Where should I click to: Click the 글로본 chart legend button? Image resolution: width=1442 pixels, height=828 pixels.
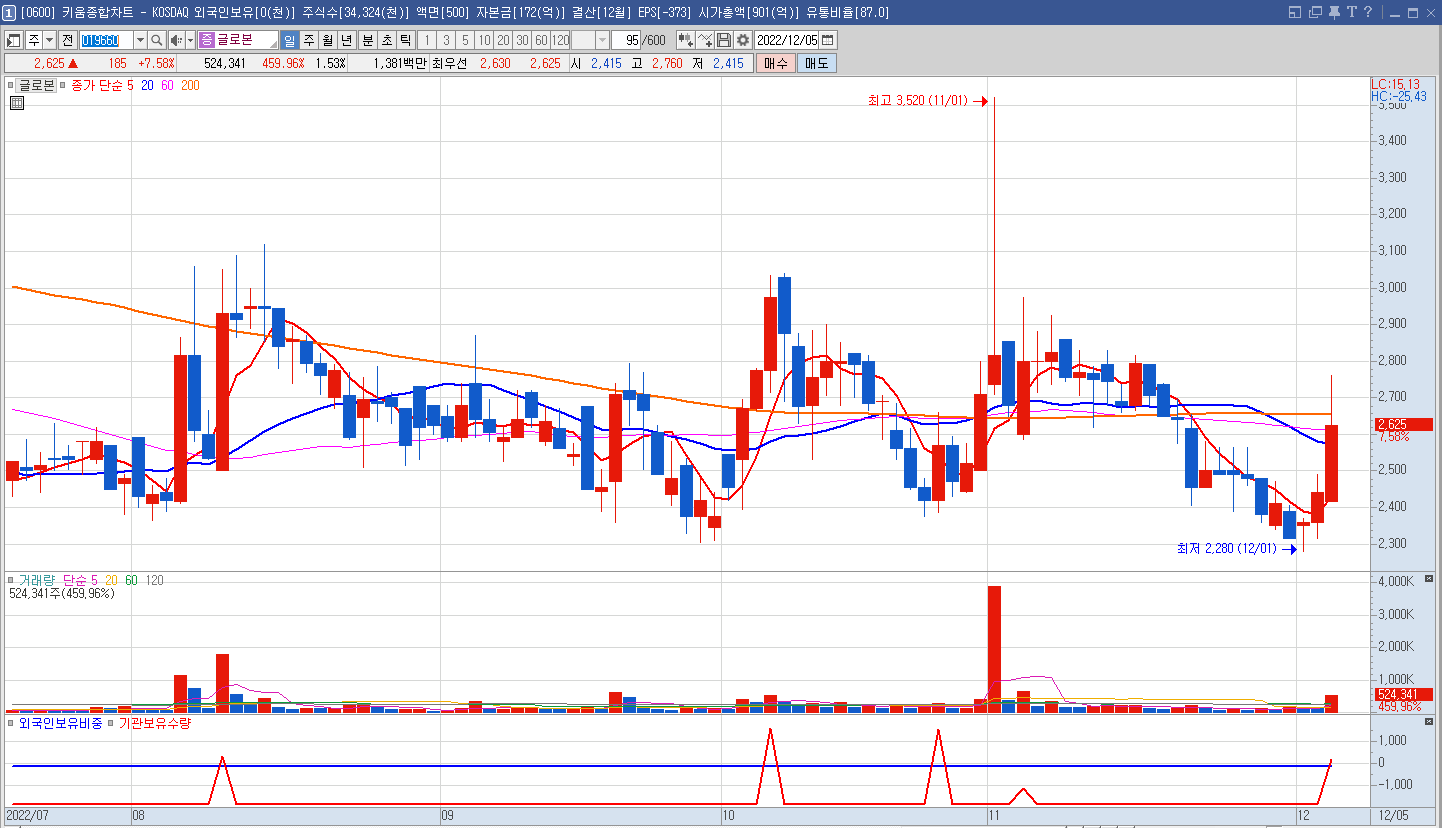(36, 85)
